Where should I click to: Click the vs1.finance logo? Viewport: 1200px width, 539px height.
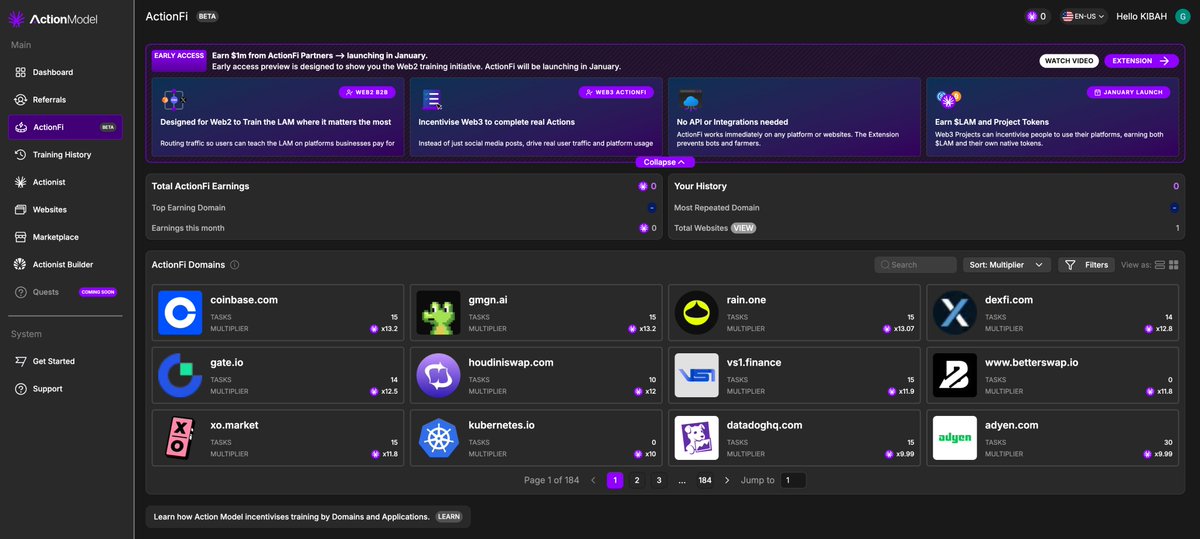coord(696,375)
